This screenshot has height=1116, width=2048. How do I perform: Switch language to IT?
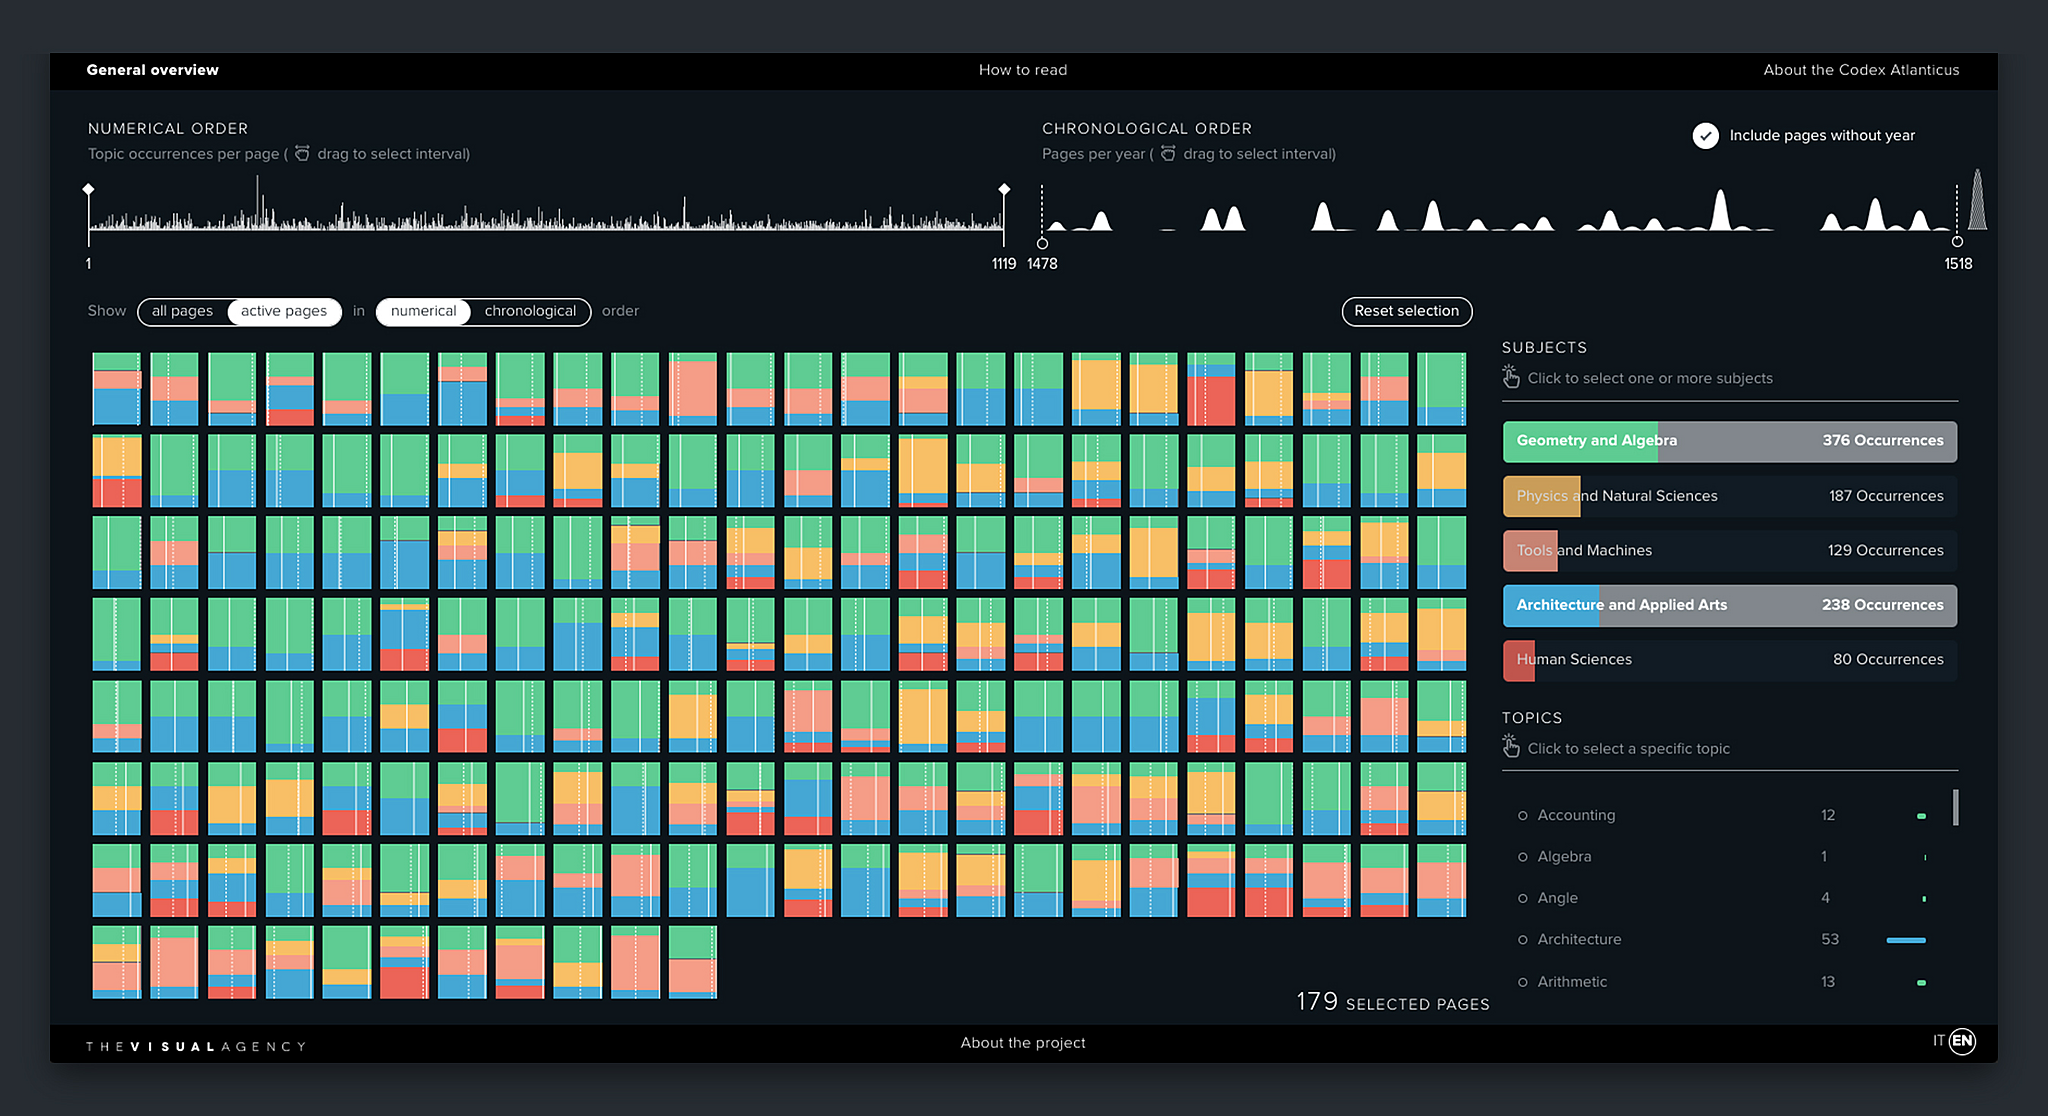[1939, 1041]
